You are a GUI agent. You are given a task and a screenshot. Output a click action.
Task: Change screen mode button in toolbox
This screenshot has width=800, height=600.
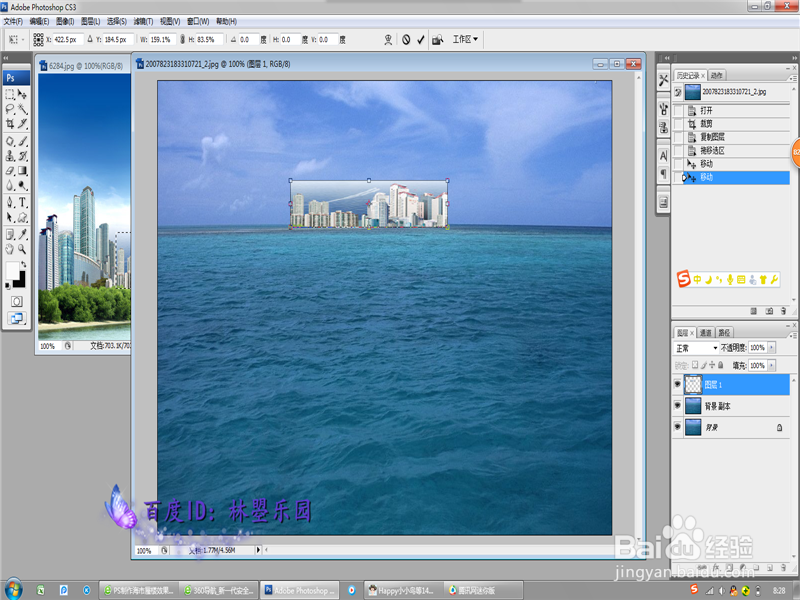point(16,318)
